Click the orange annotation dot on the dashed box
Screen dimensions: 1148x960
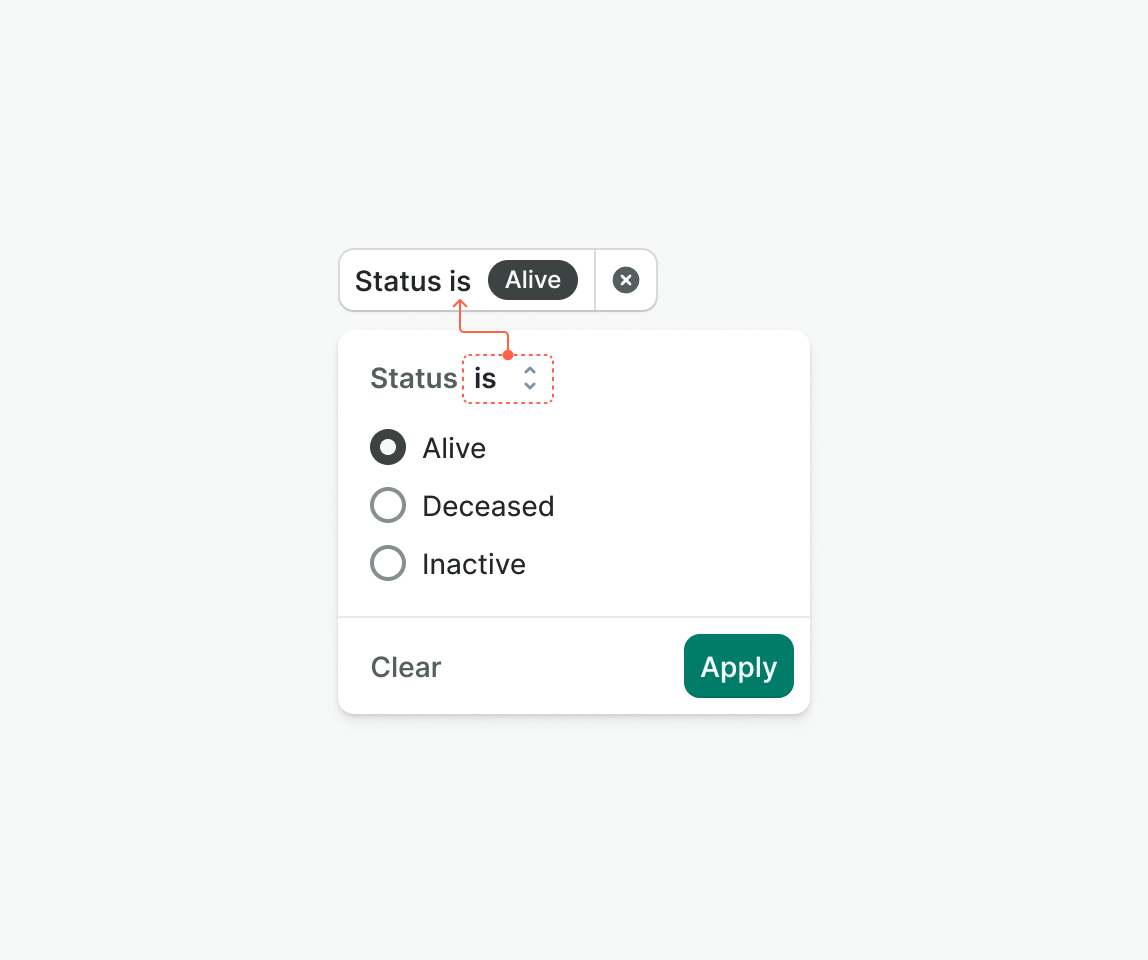coord(508,355)
